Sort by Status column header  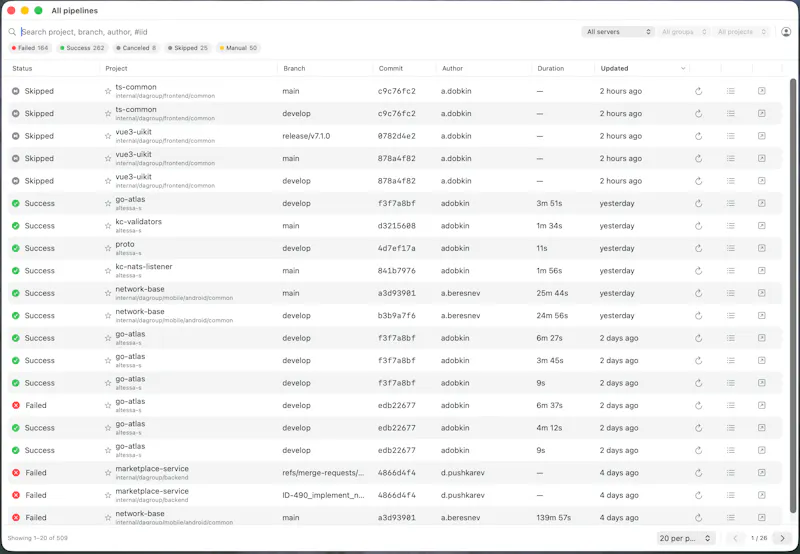[22, 68]
